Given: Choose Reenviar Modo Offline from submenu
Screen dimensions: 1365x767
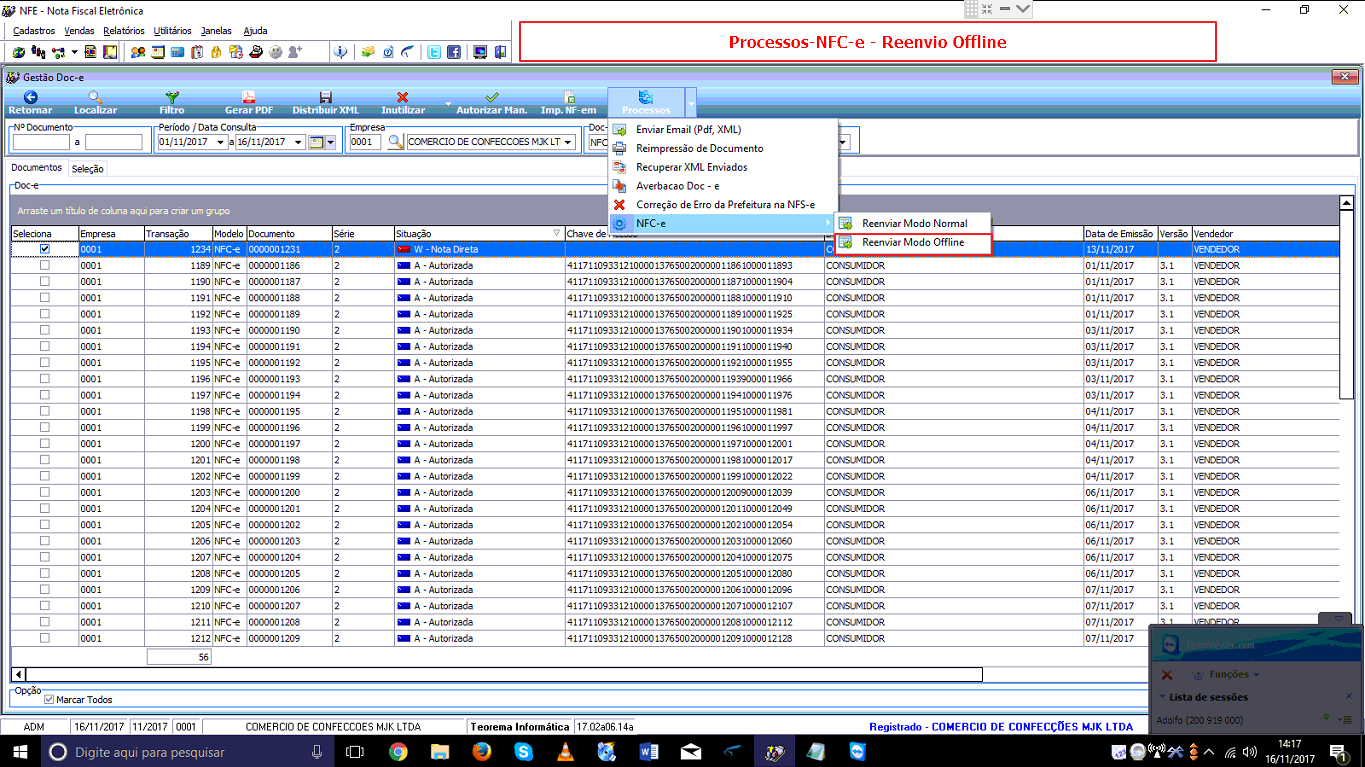Looking at the screenshot, I should click(x=912, y=243).
